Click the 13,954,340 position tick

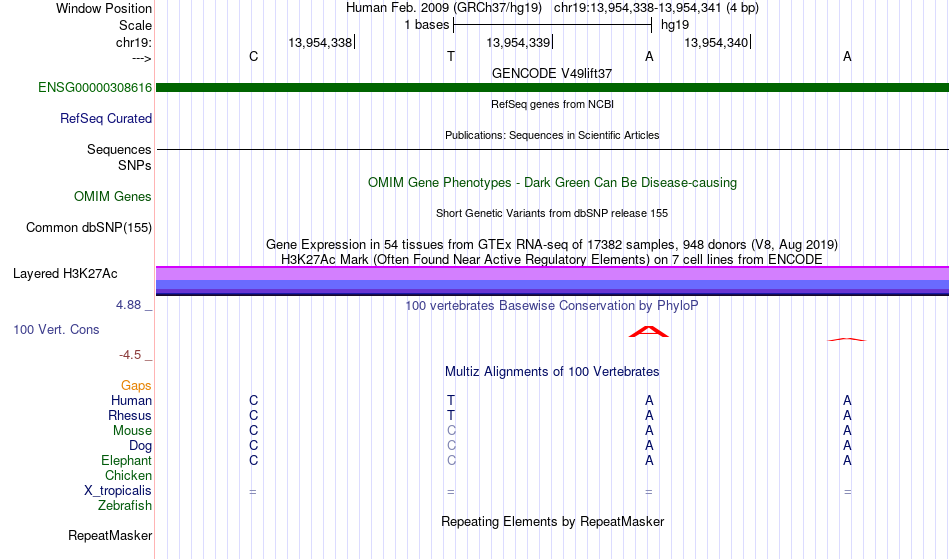(x=718, y=42)
